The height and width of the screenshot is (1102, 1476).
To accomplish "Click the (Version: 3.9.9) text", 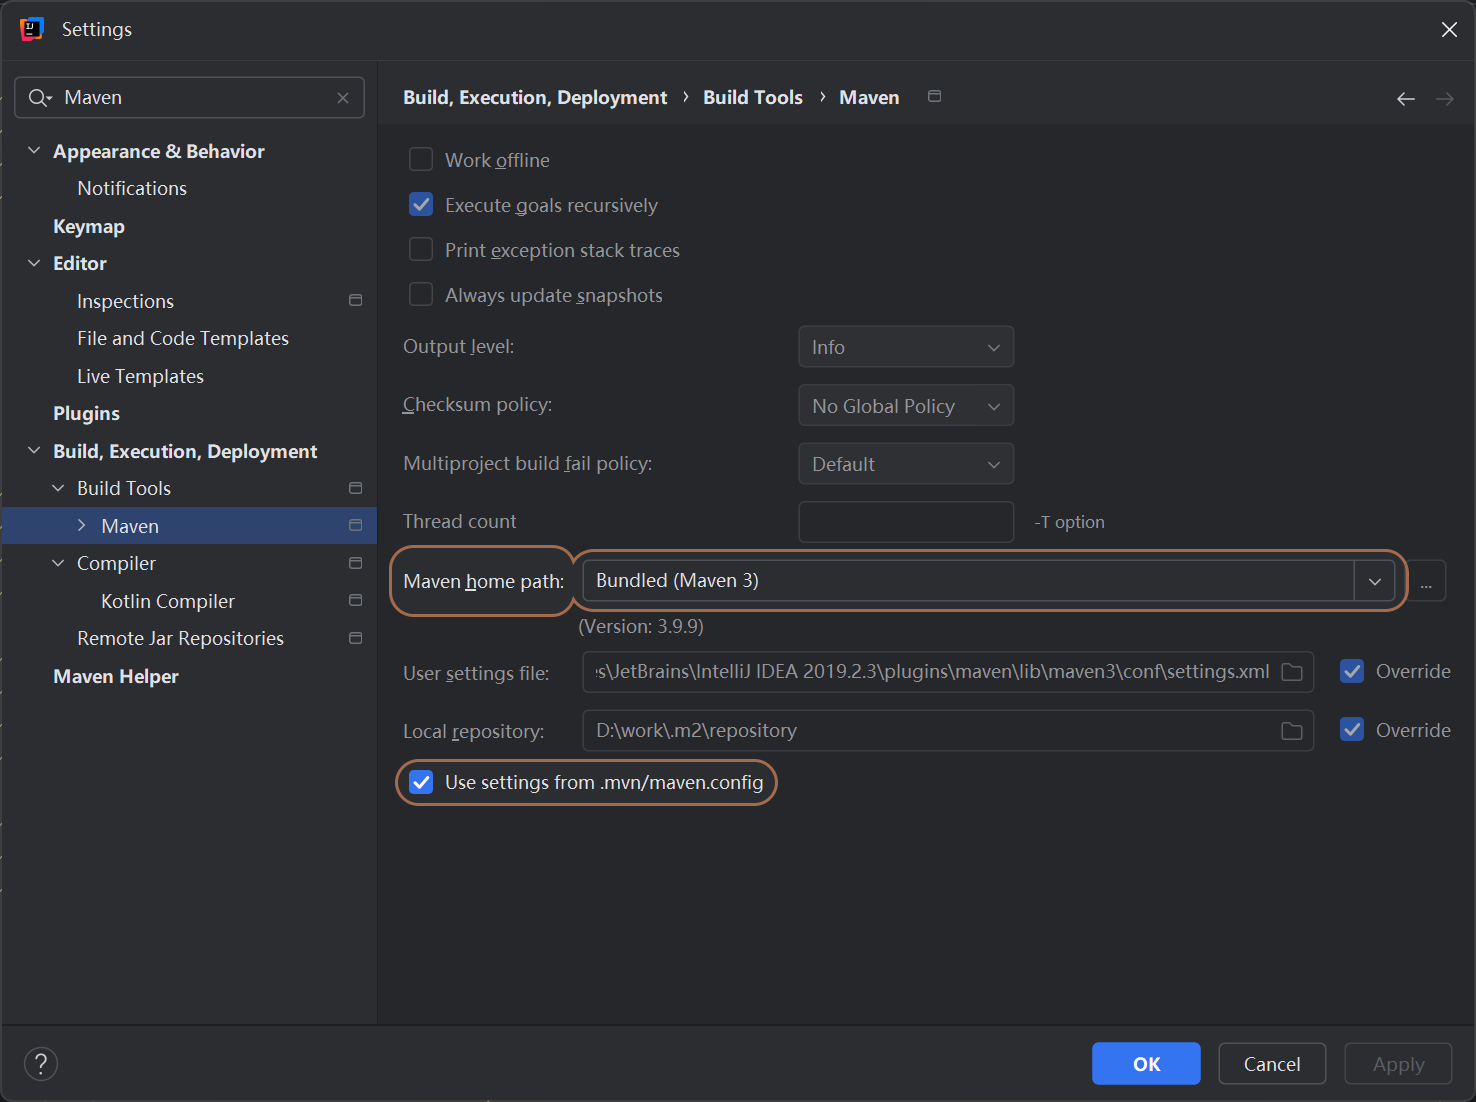I will pyautogui.click(x=641, y=627).
